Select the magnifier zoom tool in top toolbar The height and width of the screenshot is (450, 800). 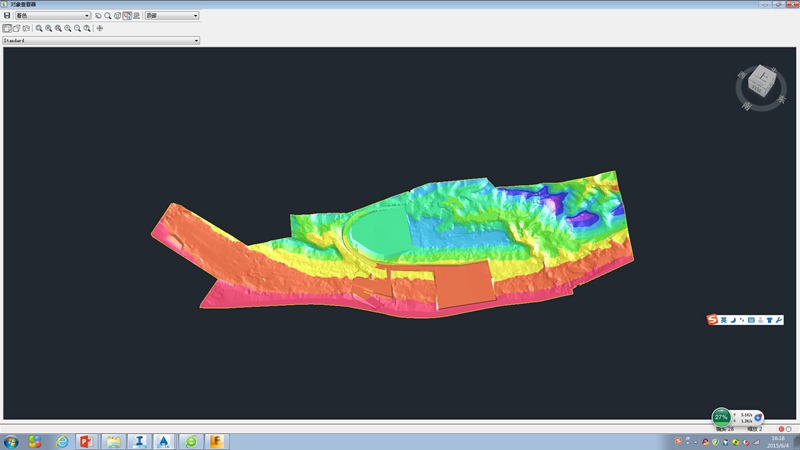108,16
